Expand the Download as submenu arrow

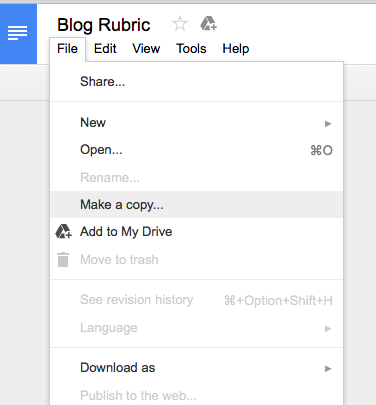pos(328,368)
